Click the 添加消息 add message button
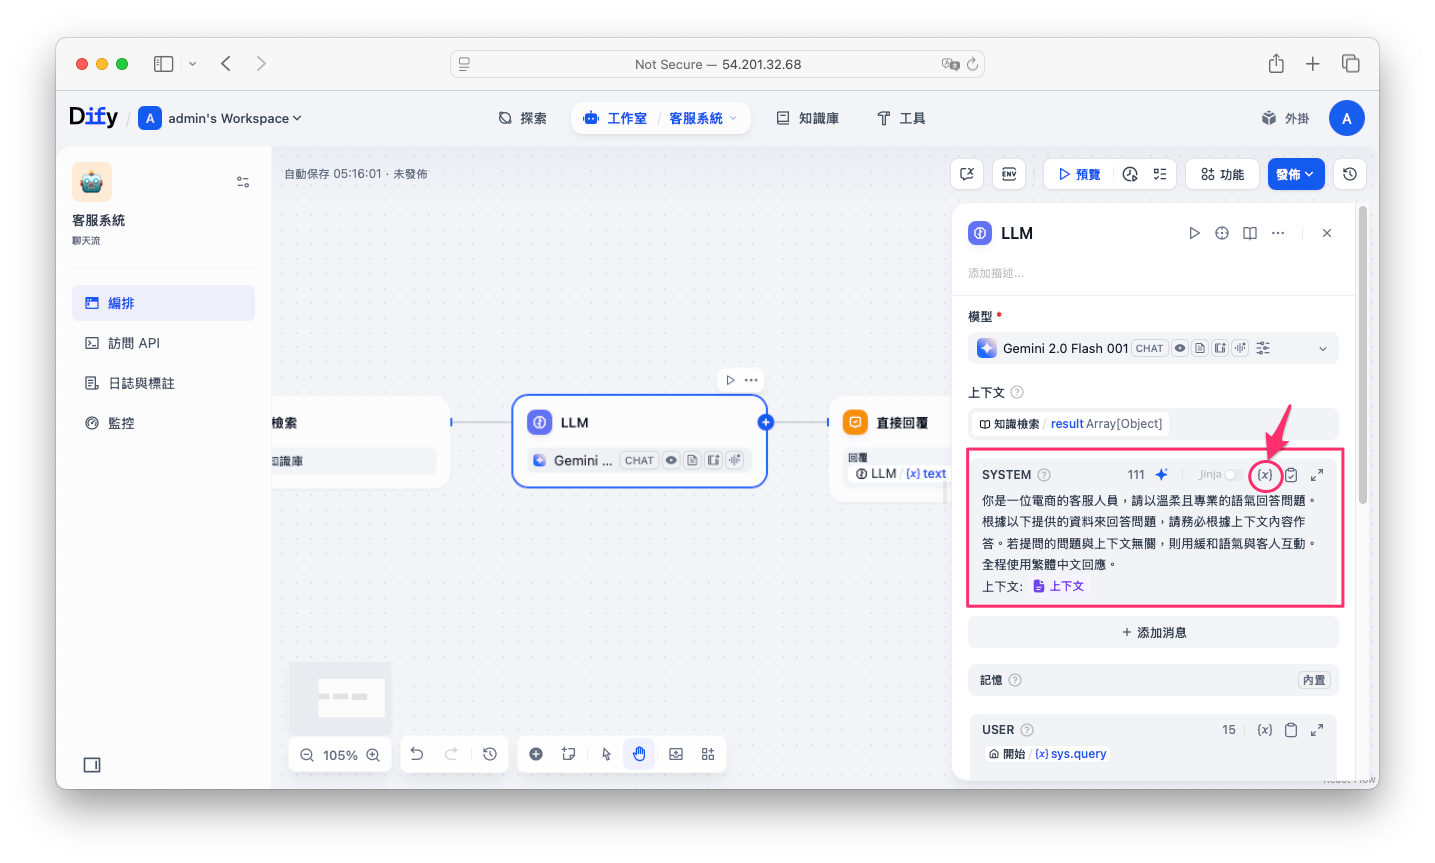The height and width of the screenshot is (863, 1435). pyautogui.click(x=1153, y=632)
